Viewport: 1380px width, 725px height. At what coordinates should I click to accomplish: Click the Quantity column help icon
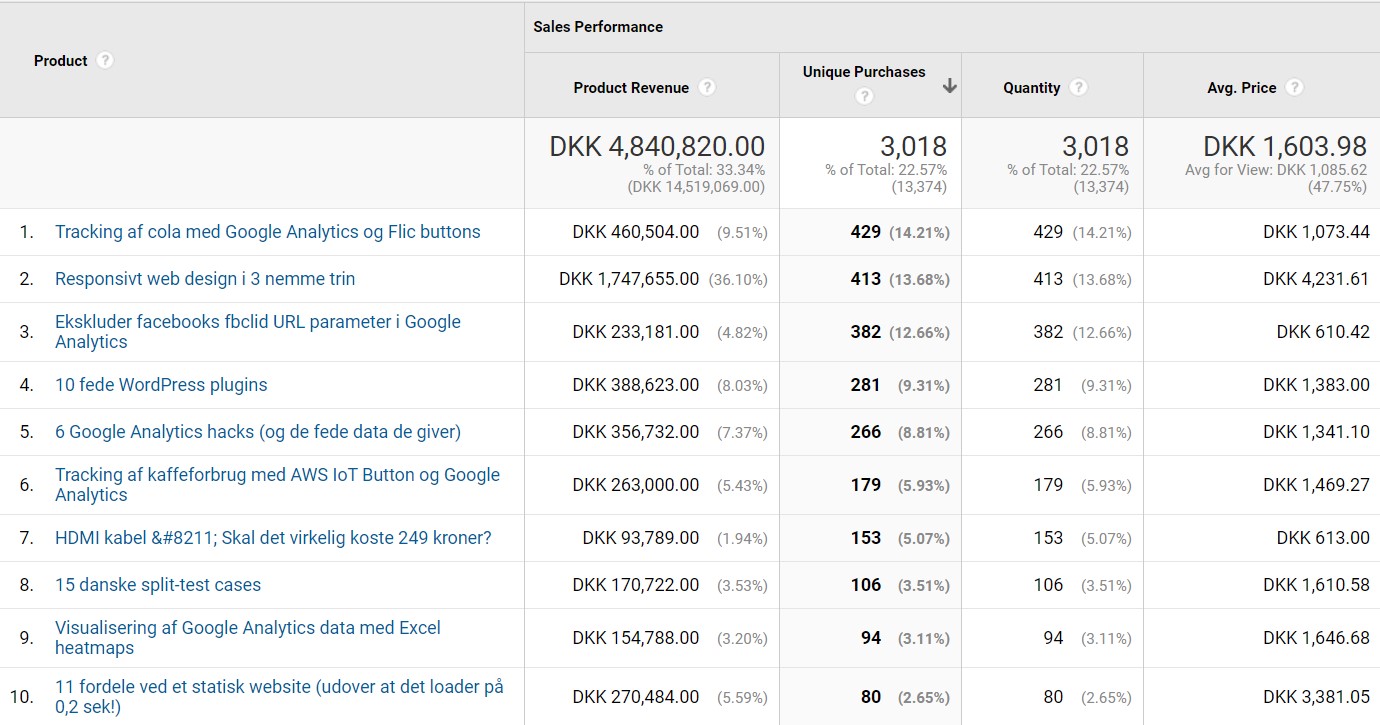tap(1078, 87)
